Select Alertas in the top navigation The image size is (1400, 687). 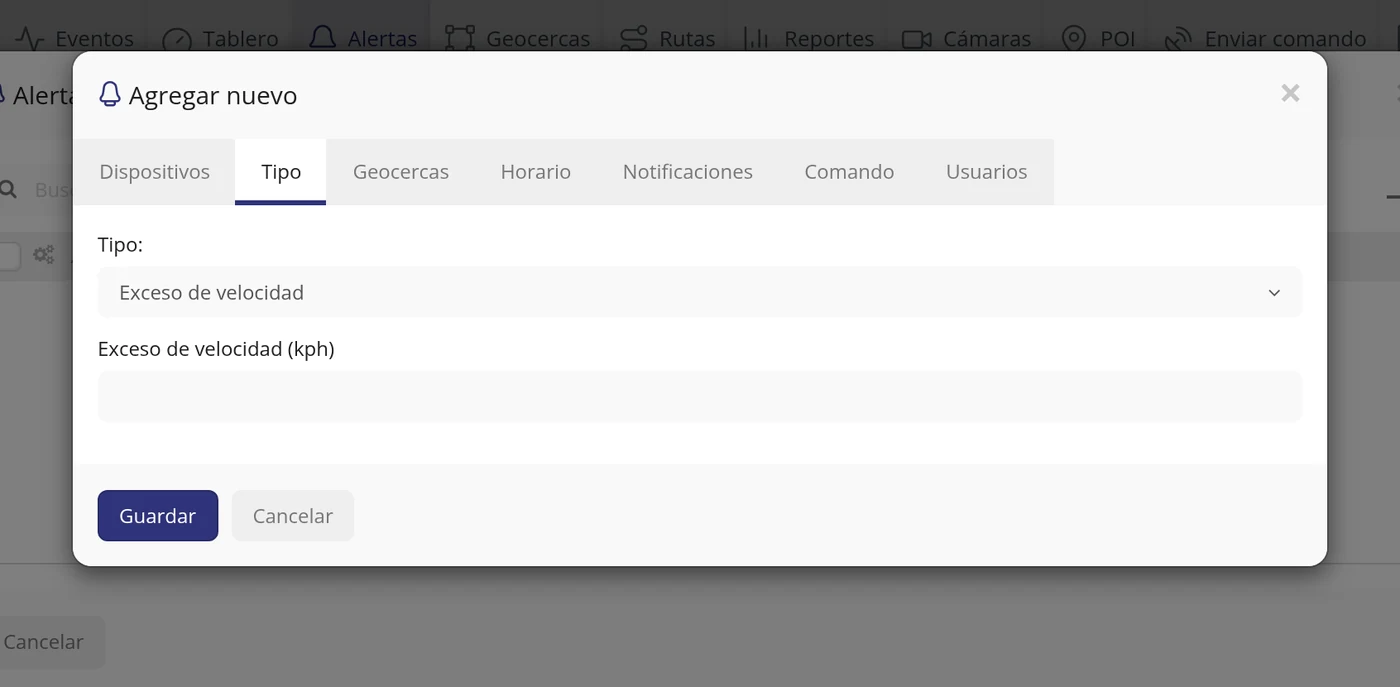[363, 38]
